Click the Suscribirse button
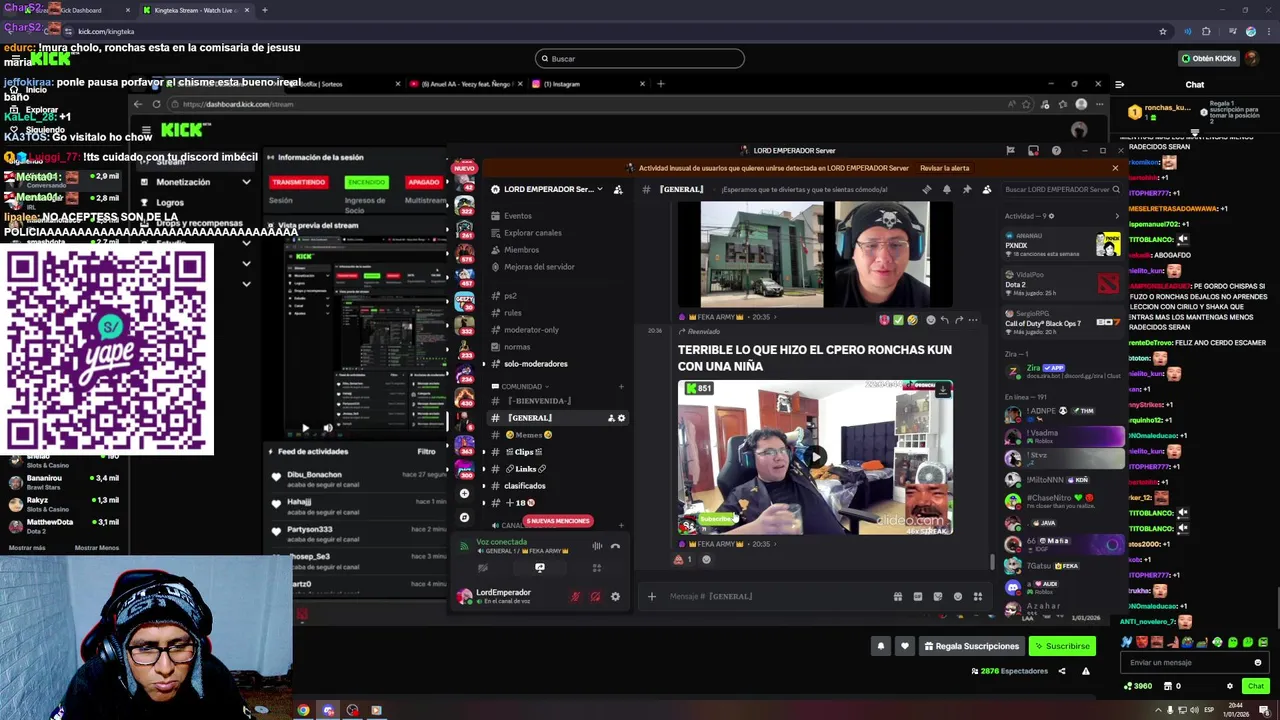Image resolution: width=1280 pixels, height=720 pixels. pos(1062,646)
